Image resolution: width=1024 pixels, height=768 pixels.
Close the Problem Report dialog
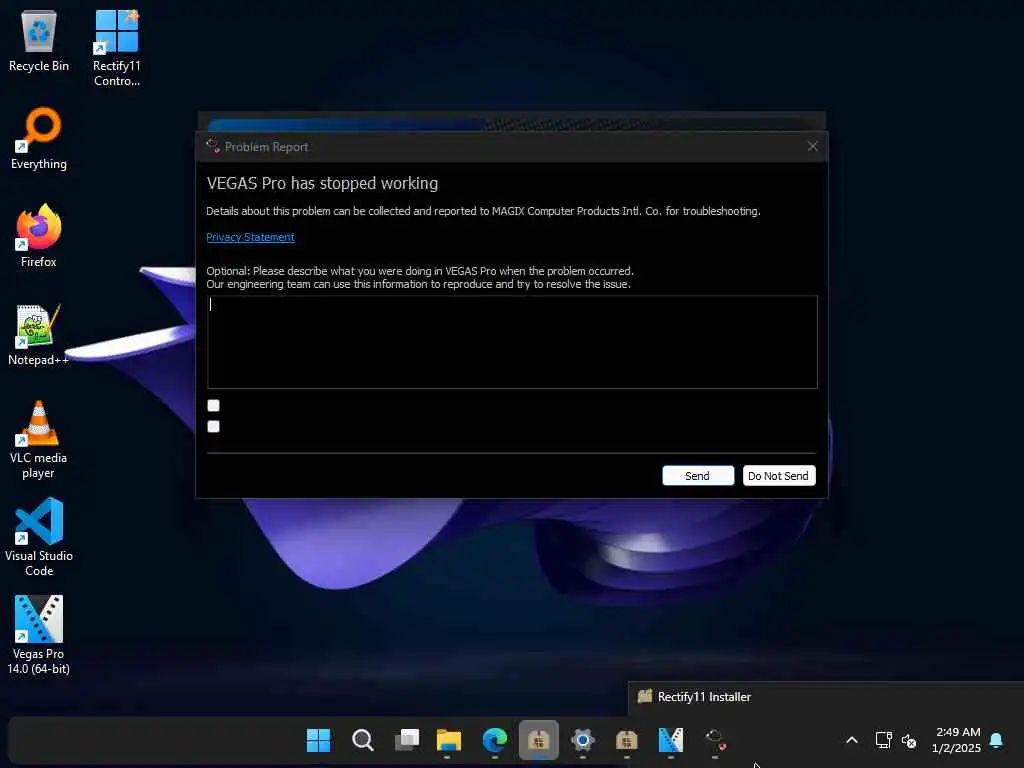[x=812, y=146]
